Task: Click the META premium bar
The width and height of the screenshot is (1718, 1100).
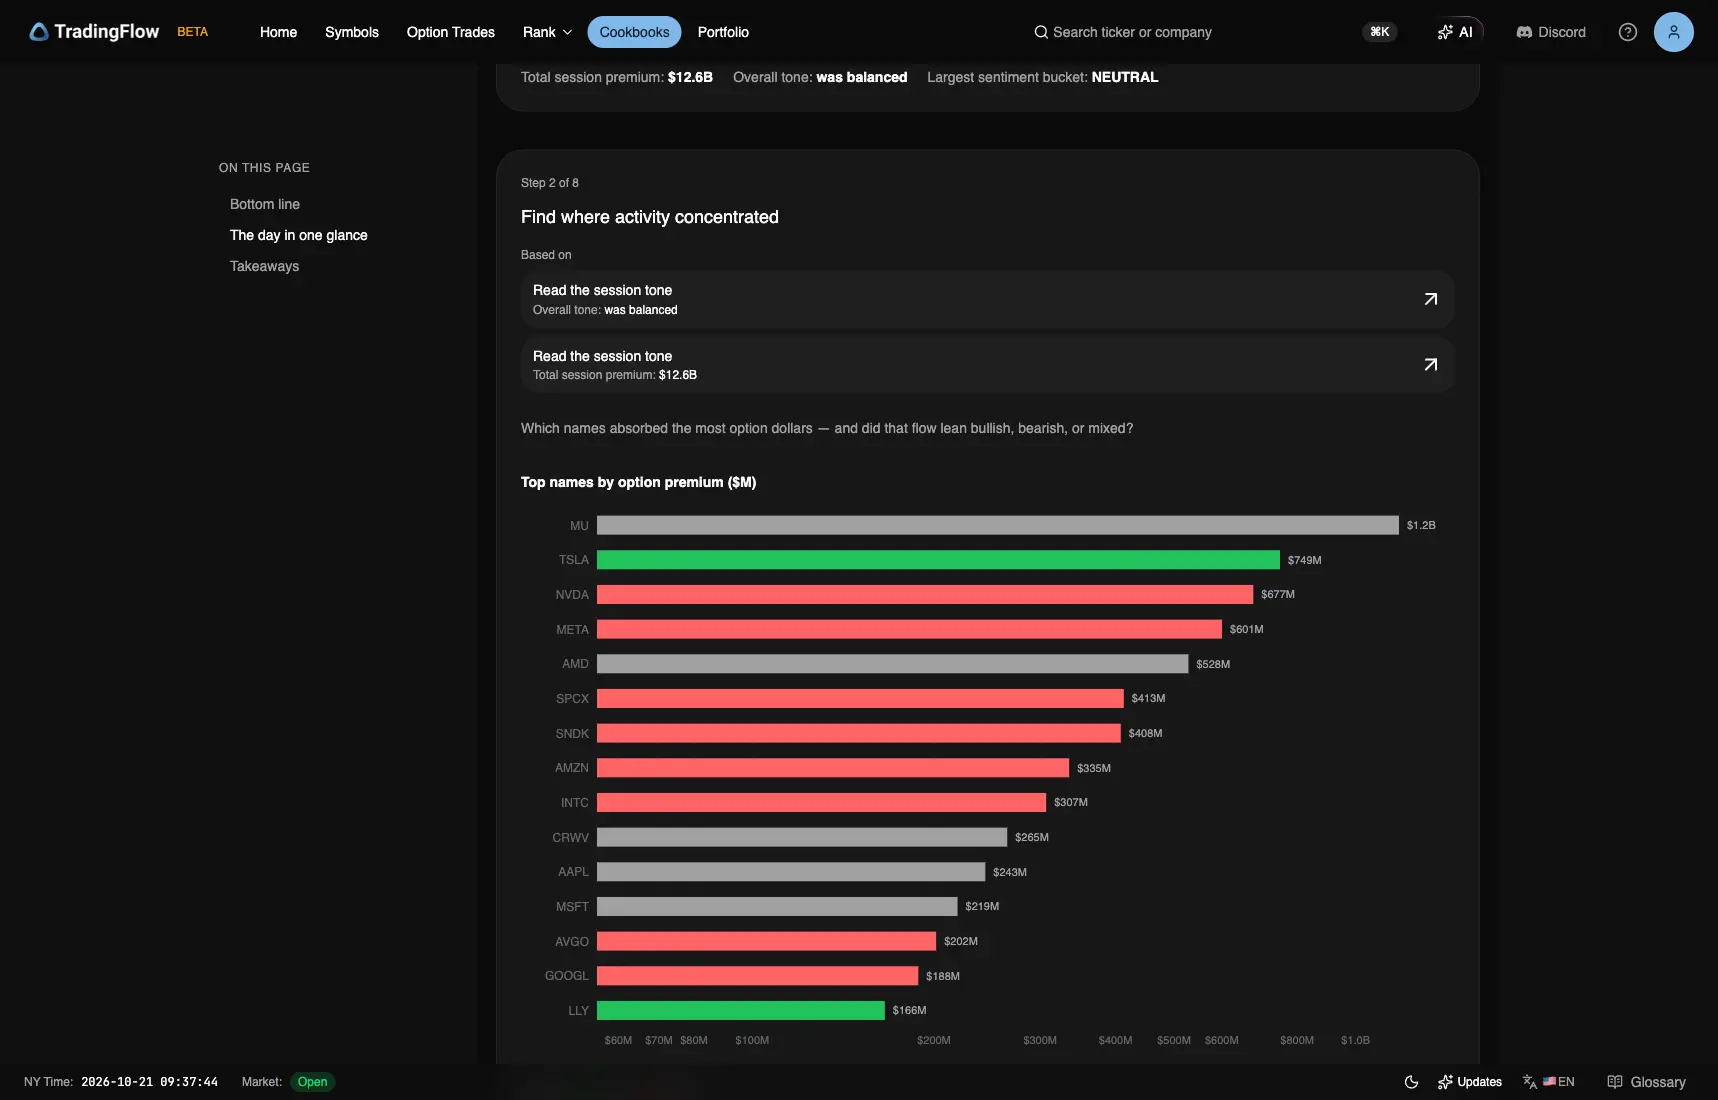Action: pyautogui.click(x=909, y=629)
